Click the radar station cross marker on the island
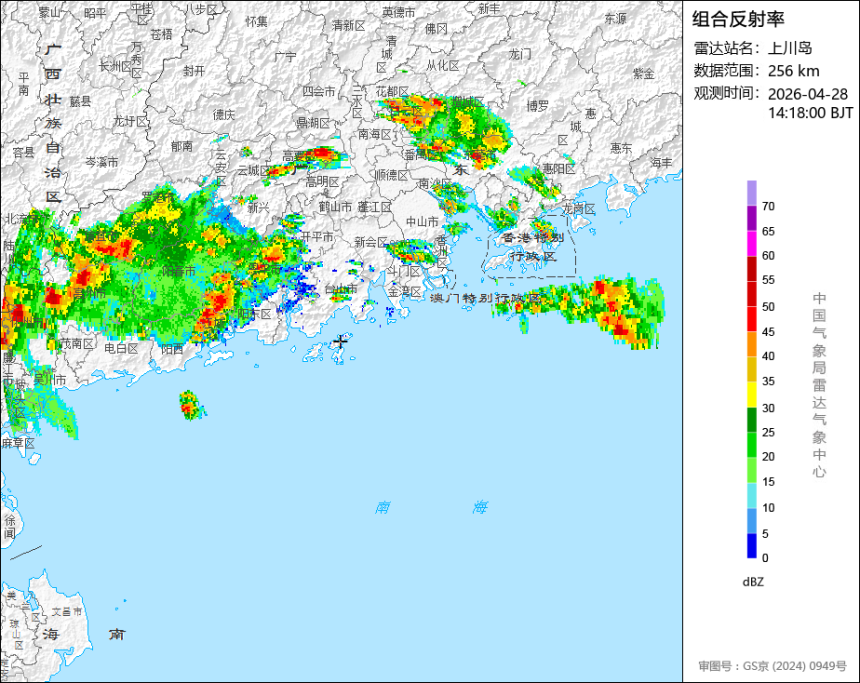The width and height of the screenshot is (860, 683). 340,341
